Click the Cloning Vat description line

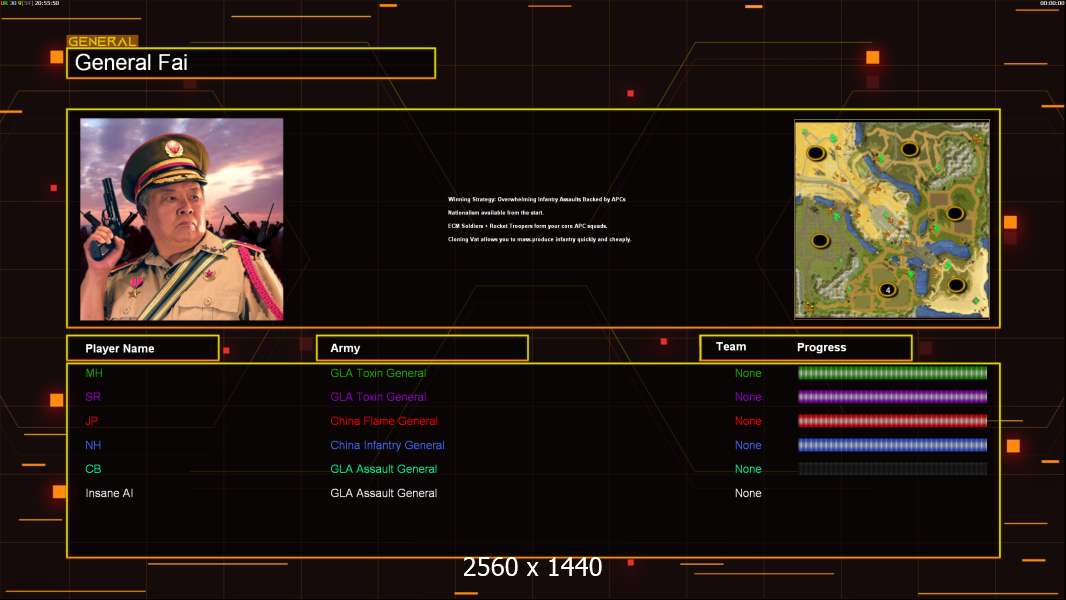pos(539,239)
